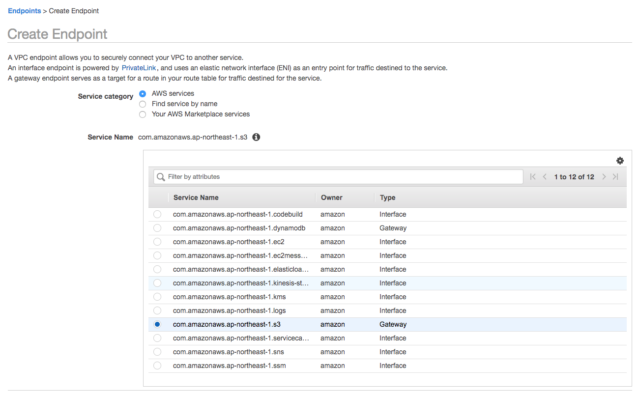The image size is (640, 395).
Task: Click the elasticloa... service name text
Action: pos(240,269)
